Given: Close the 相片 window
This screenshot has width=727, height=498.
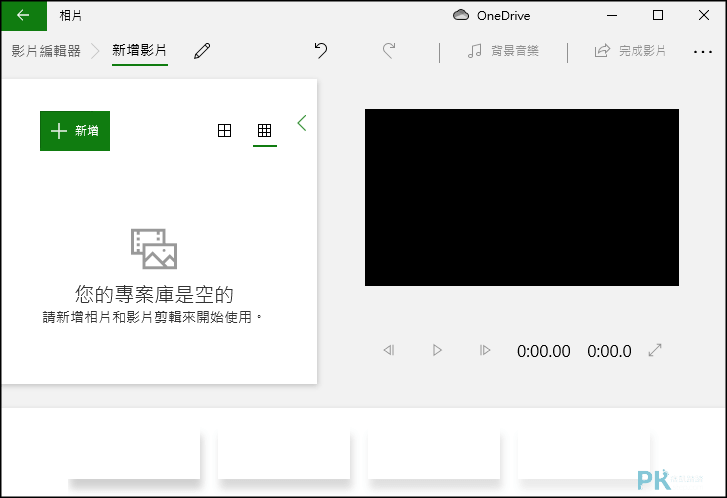Looking at the screenshot, I should [703, 15].
